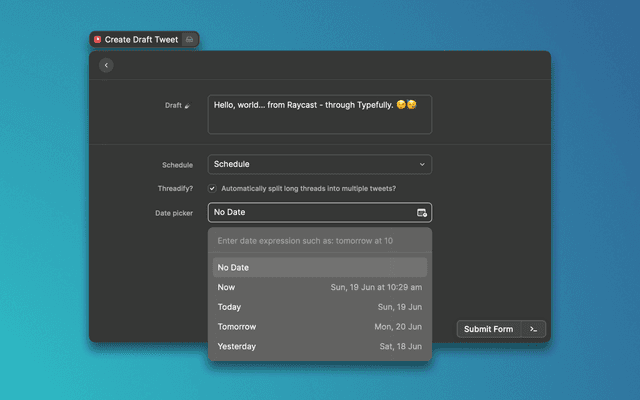This screenshot has height=400, width=640.
Task: Open the actions panel icon beside Submit Form
Action: 534,329
